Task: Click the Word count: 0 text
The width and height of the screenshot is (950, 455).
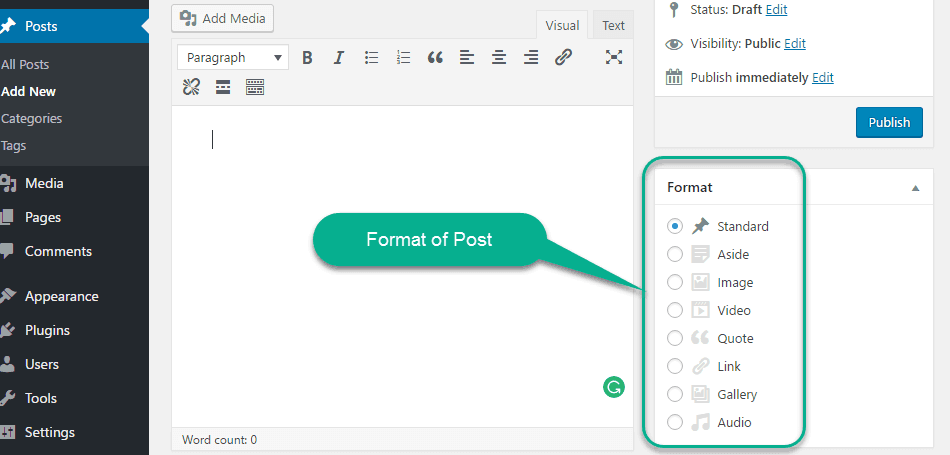Action: (219, 440)
